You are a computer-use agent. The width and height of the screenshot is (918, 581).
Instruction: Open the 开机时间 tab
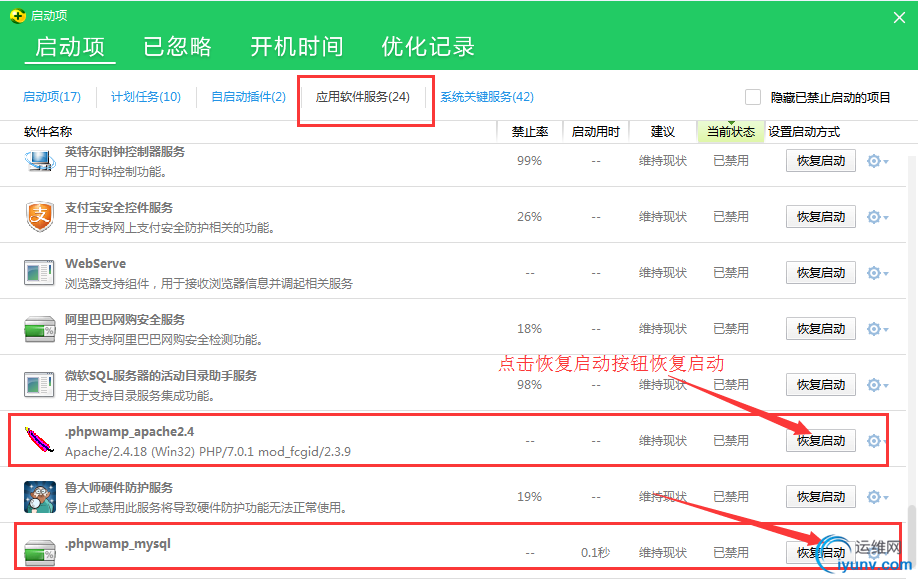pos(296,46)
